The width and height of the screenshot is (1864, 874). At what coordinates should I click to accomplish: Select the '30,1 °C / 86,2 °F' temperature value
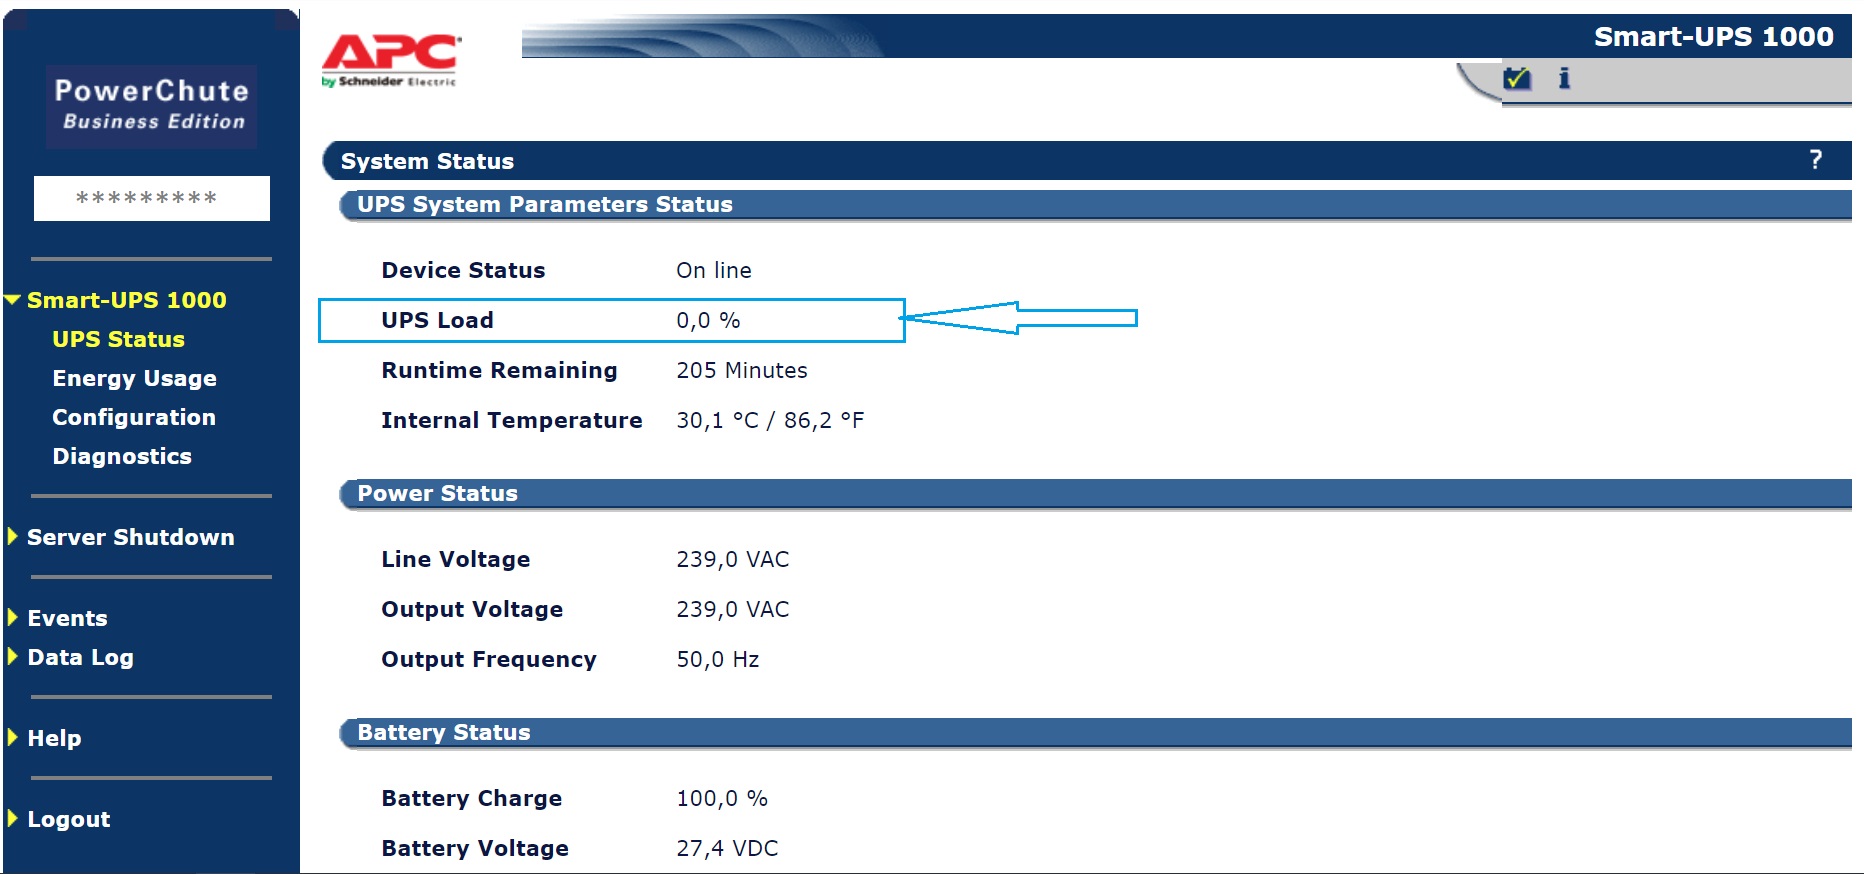click(770, 420)
